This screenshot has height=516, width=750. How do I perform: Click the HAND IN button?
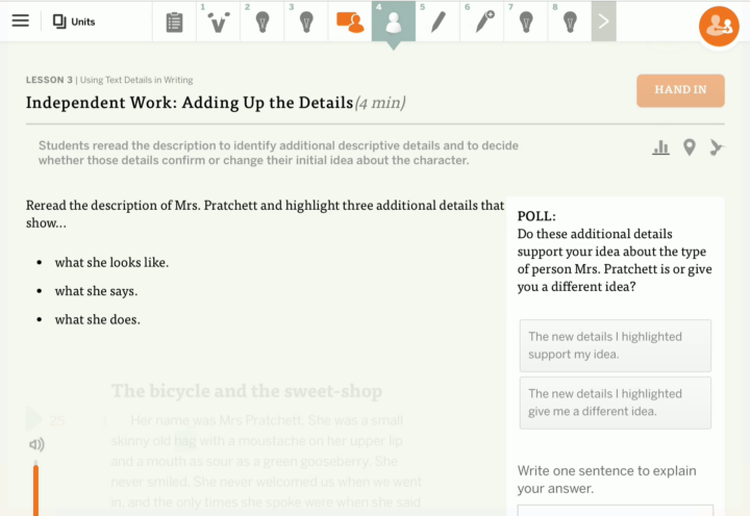tap(680, 90)
